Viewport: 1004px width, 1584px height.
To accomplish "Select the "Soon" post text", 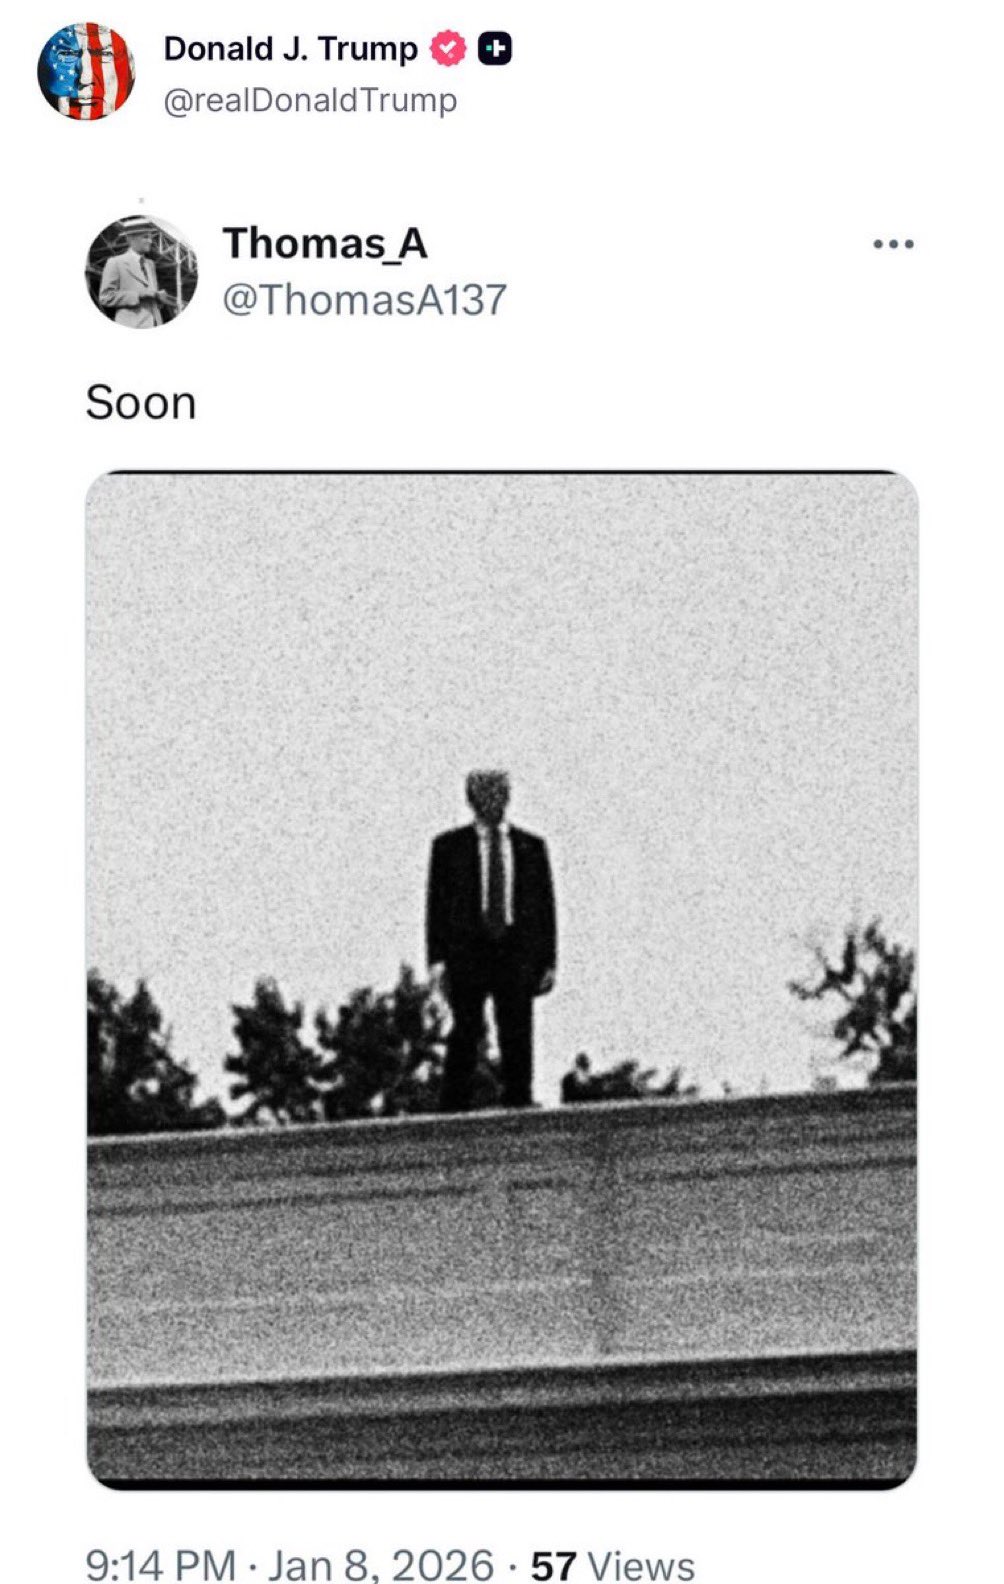I will point(141,403).
